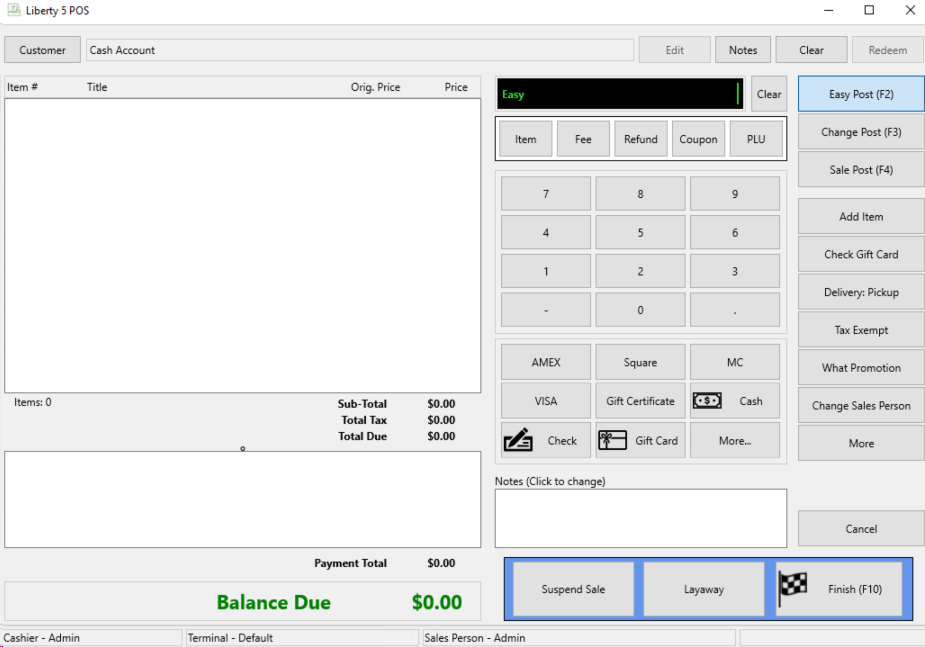The height and width of the screenshot is (647, 925).
Task: Click Layaway button
Action: (703, 589)
